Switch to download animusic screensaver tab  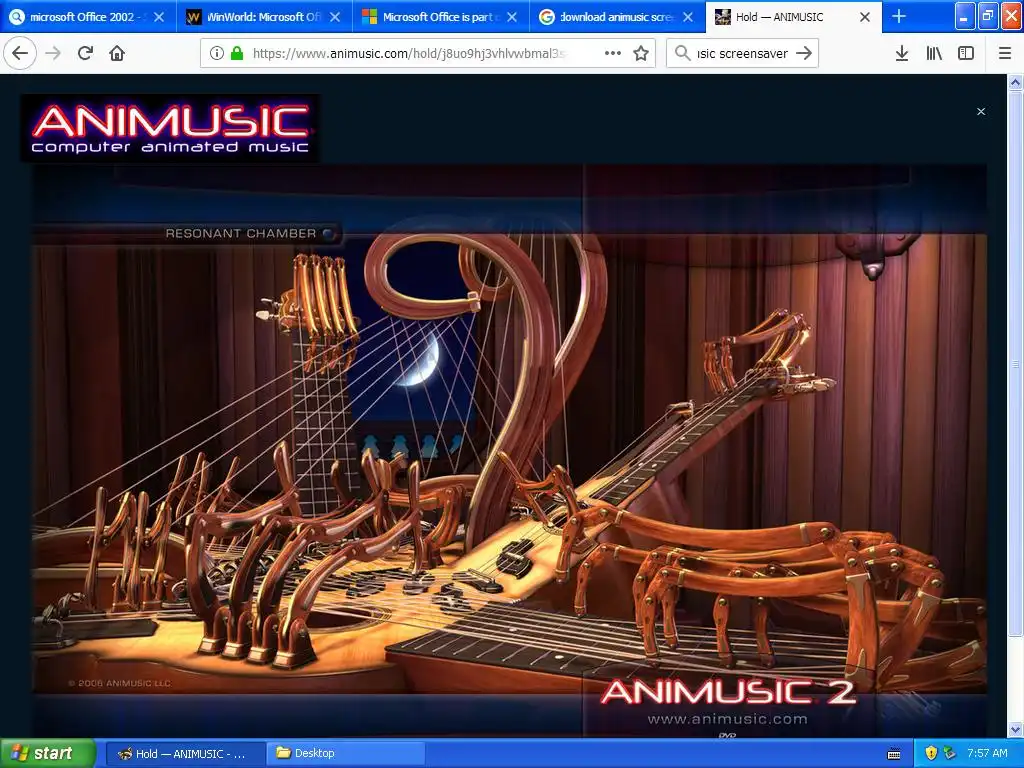[617, 17]
